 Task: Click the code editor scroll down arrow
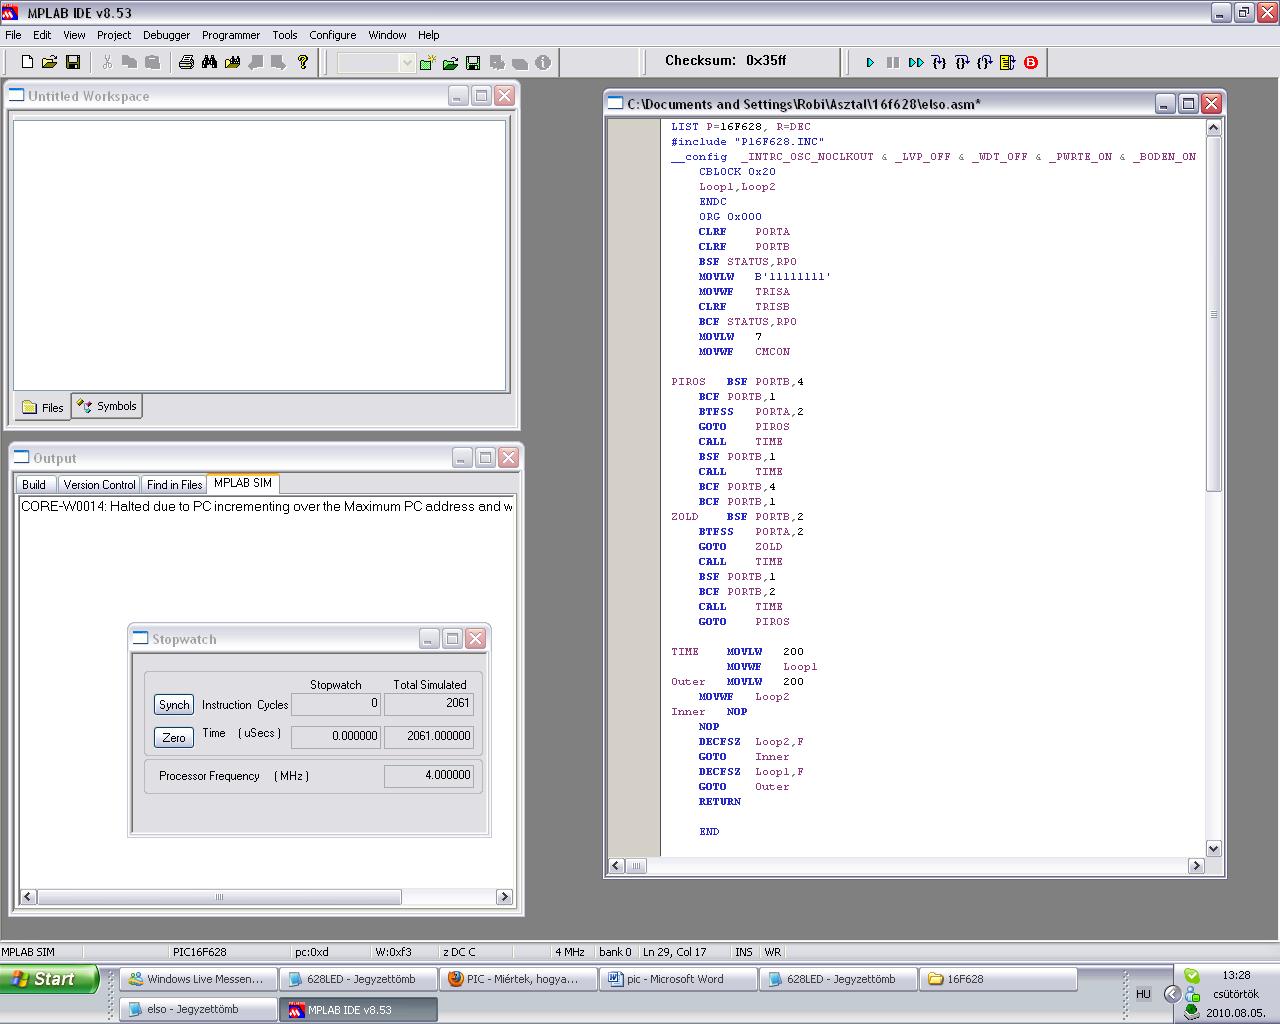(1213, 848)
